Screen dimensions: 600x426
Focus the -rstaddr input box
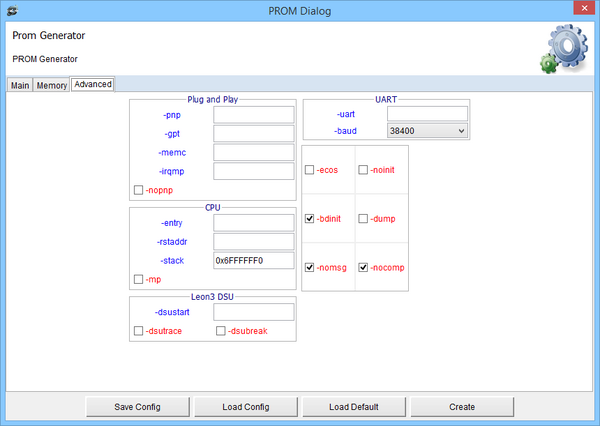point(254,242)
